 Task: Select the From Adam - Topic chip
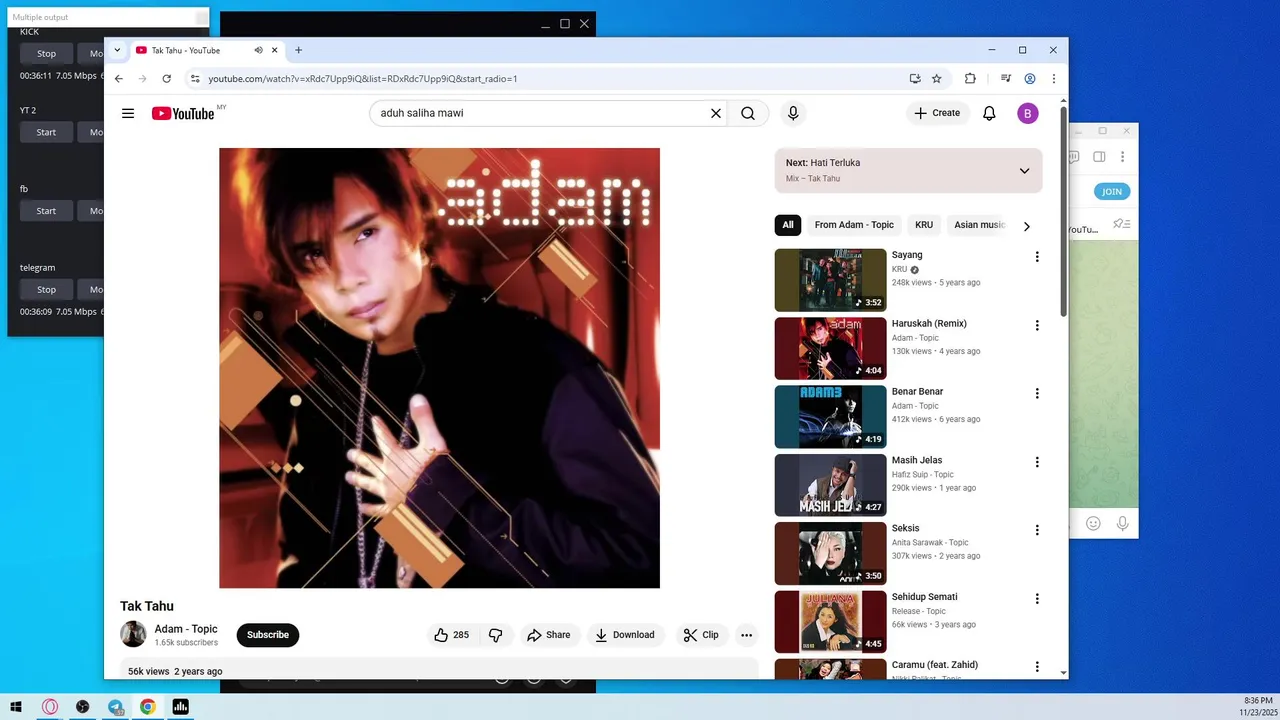pos(854,225)
